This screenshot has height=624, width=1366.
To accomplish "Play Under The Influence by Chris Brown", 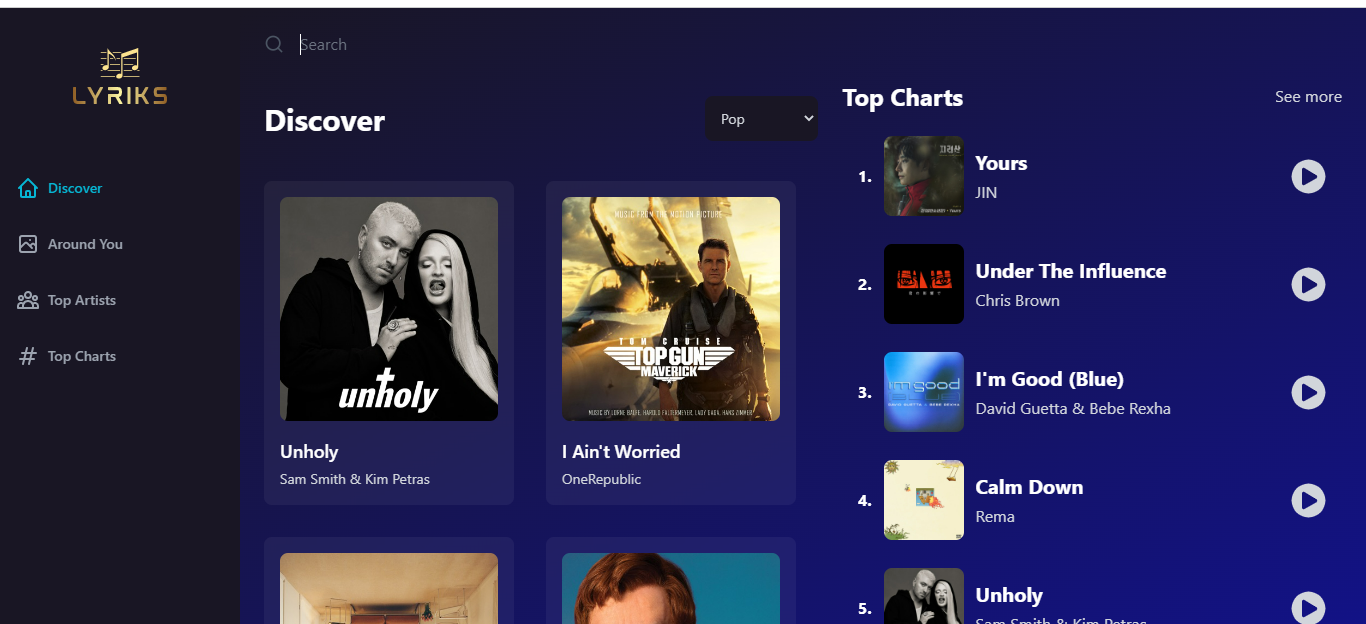I will 1308,285.
